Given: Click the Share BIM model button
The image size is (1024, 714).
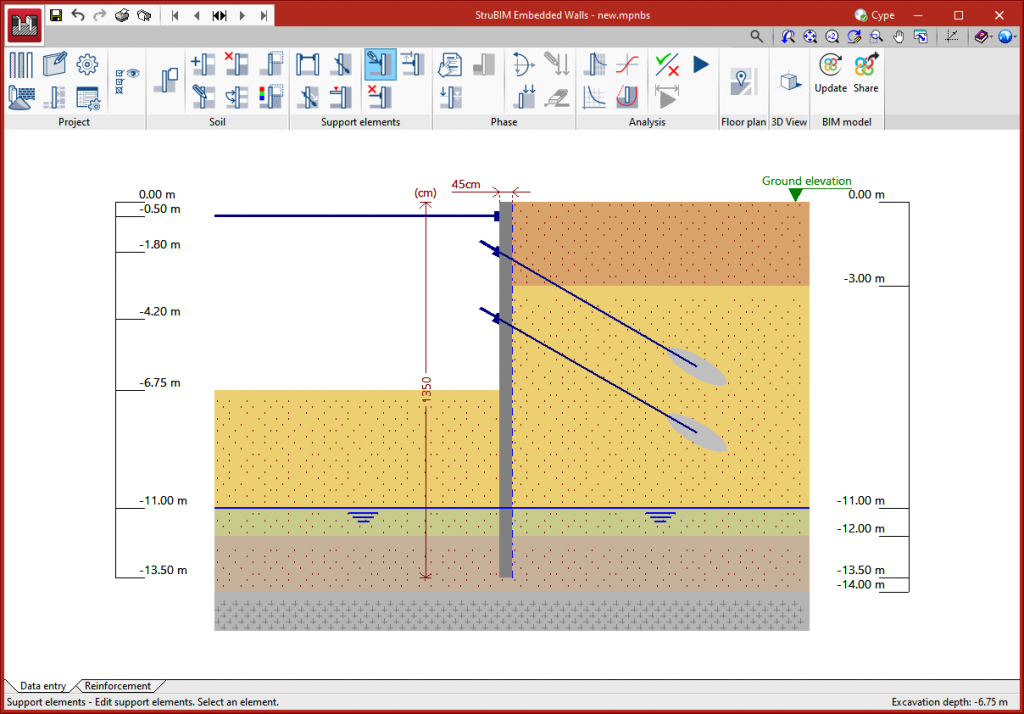Looking at the screenshot, I should [x=866, y=73].
